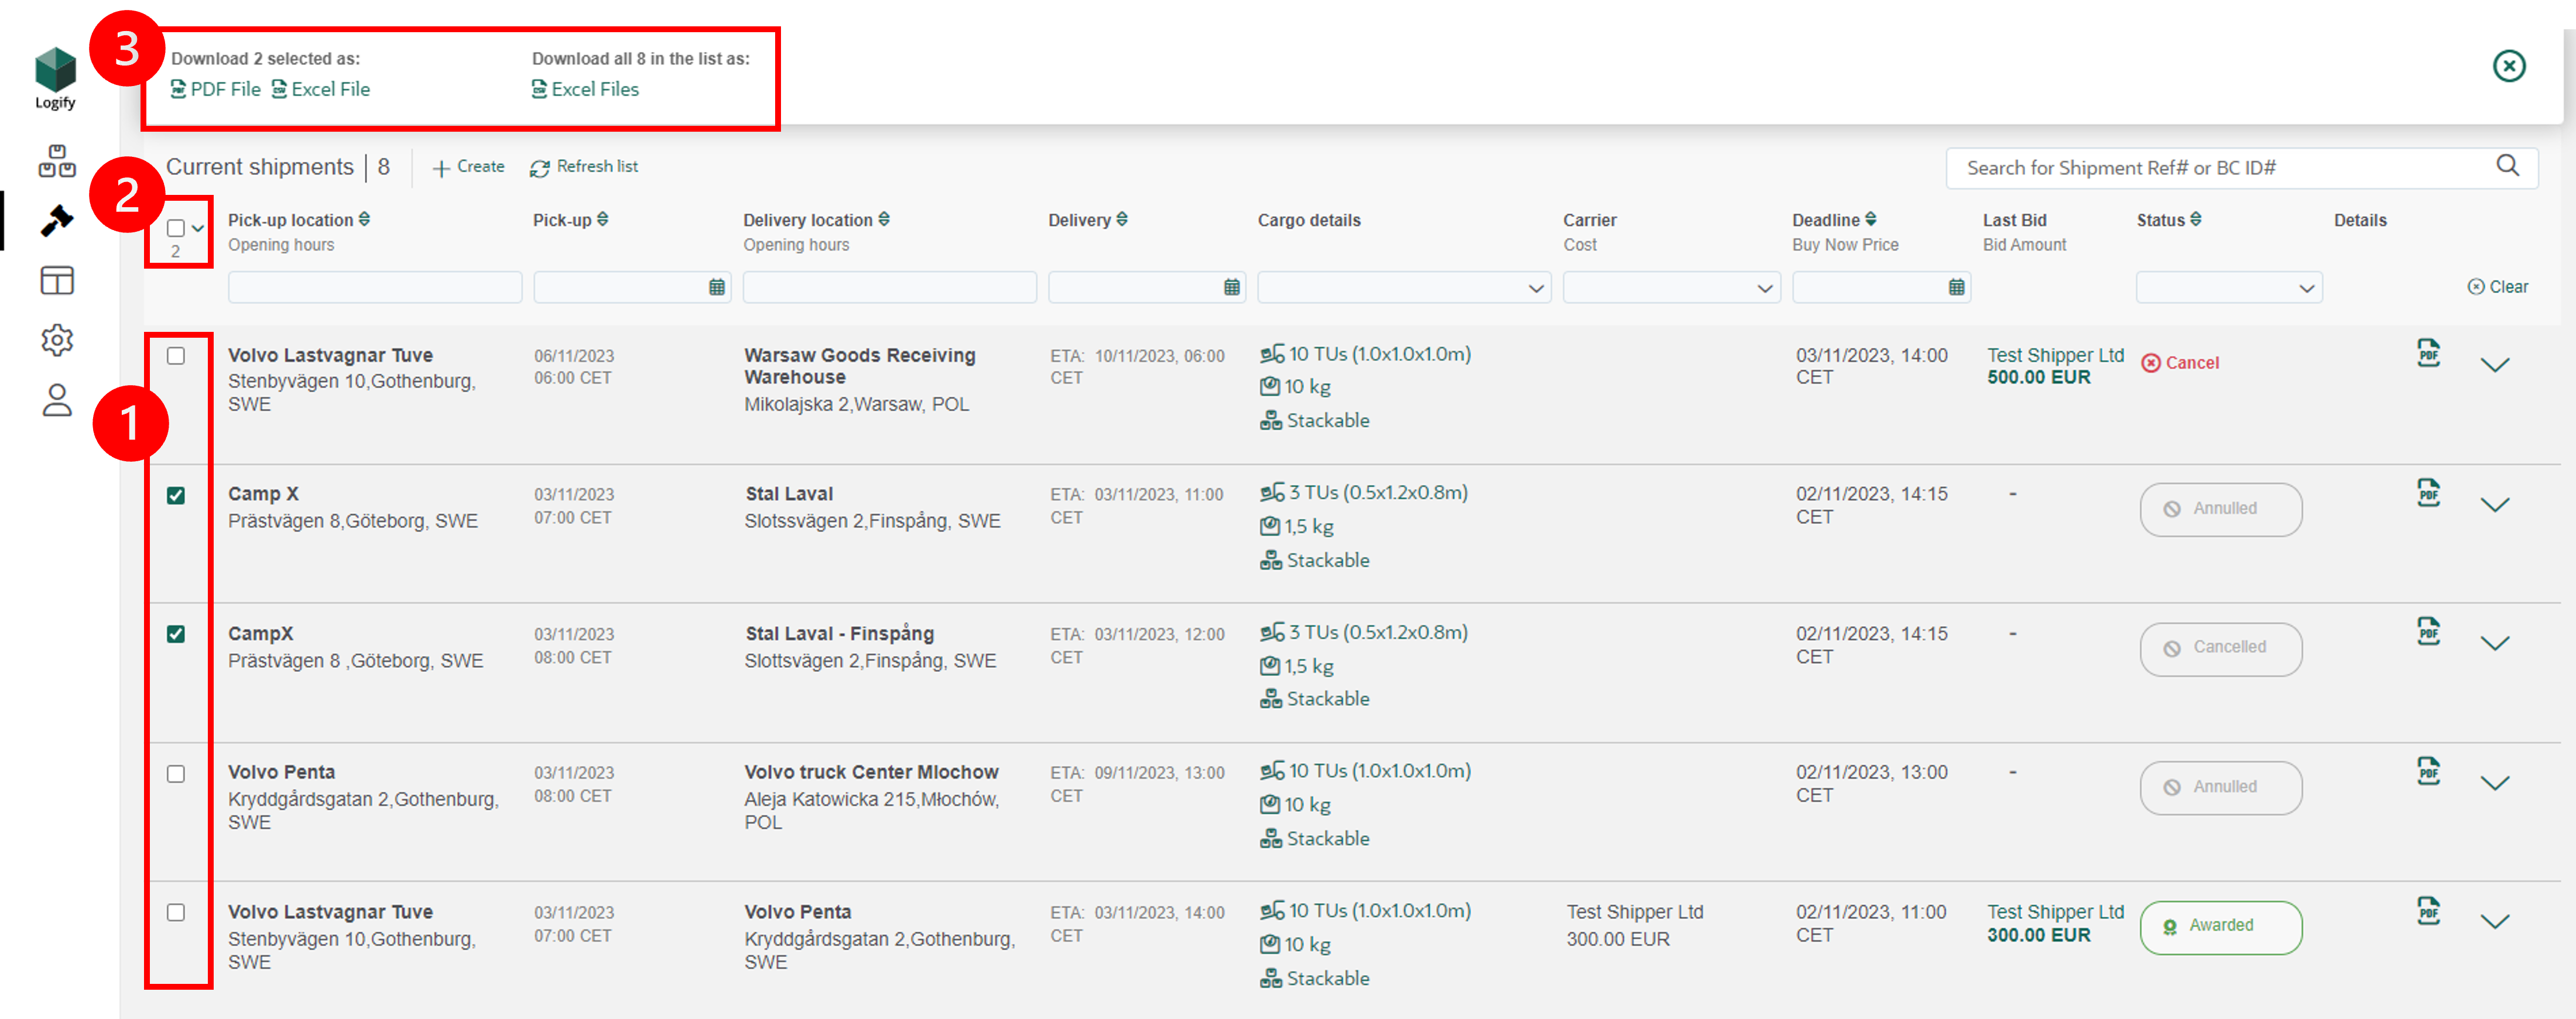Open the user profile sidebar icon

pos(57,400)
